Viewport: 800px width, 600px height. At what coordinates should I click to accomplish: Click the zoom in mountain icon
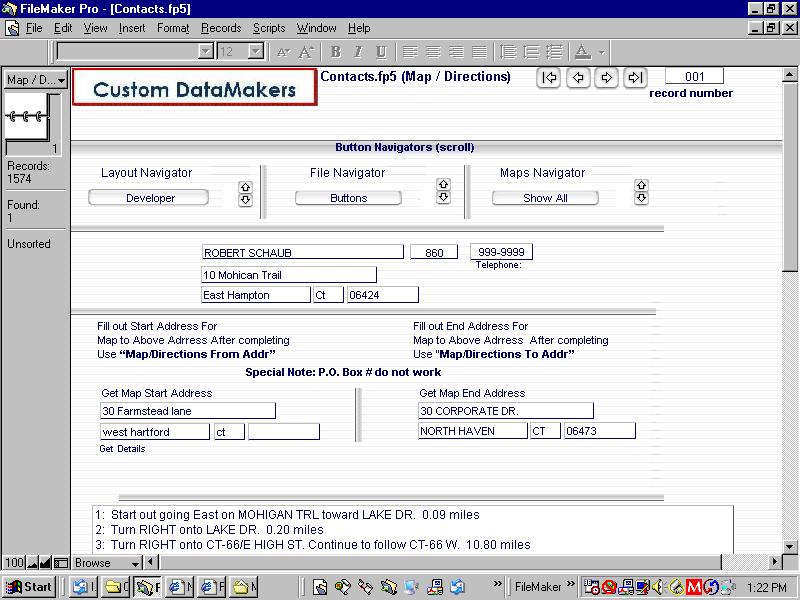(x=45, y=563)
